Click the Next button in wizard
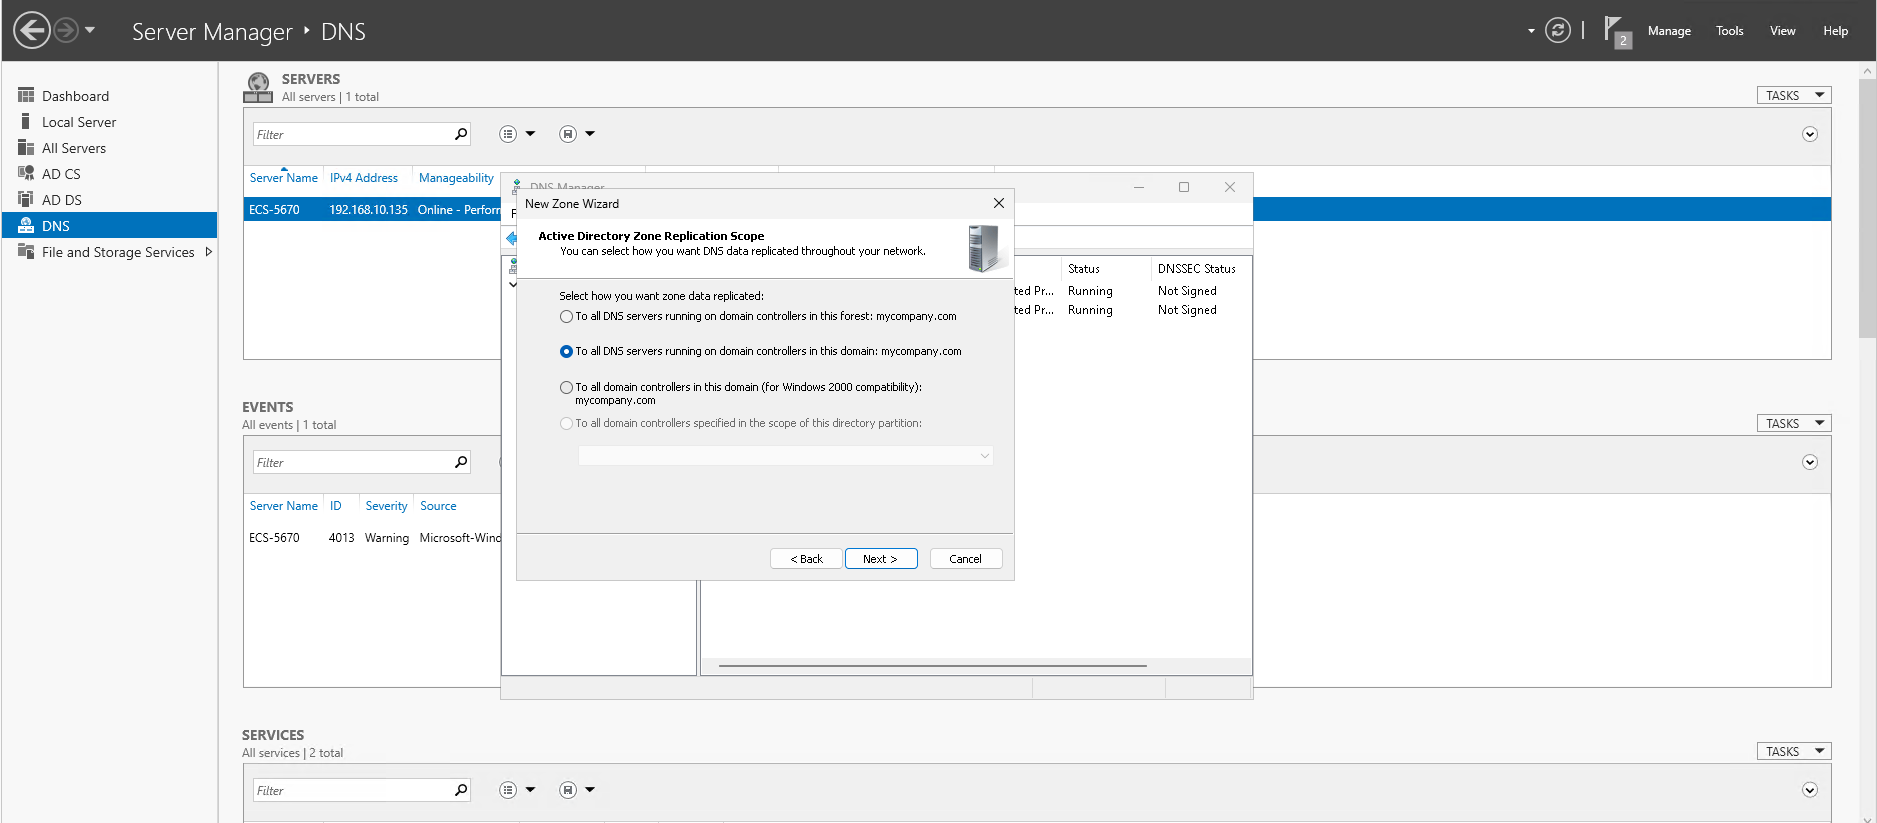 pos(880,559)
